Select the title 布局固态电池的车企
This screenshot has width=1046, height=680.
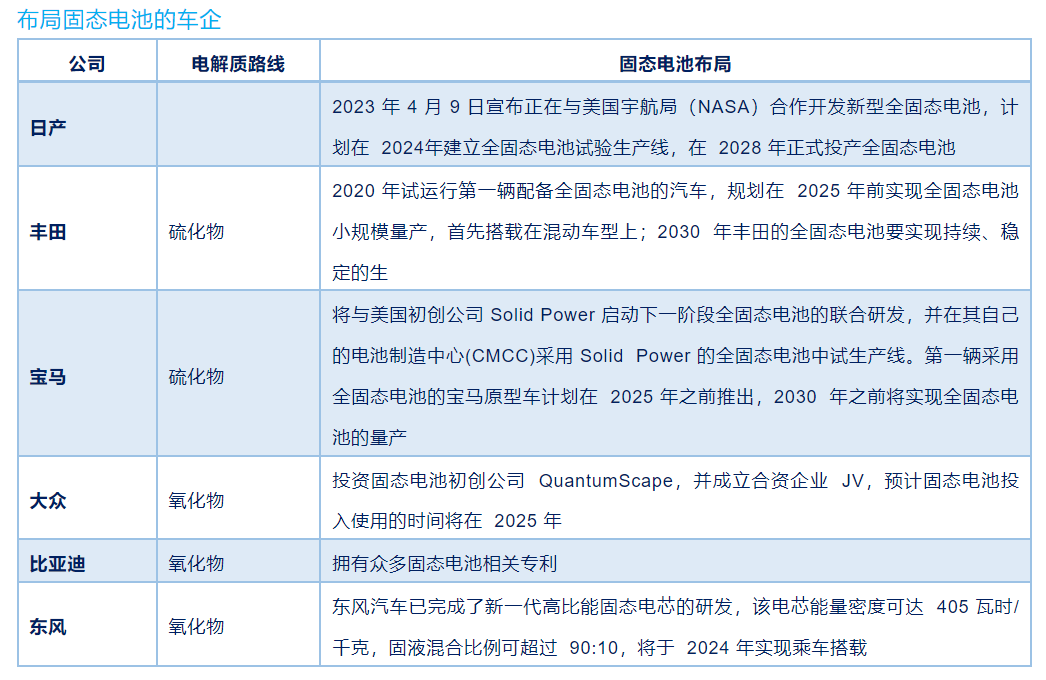(x=119, y=19)
